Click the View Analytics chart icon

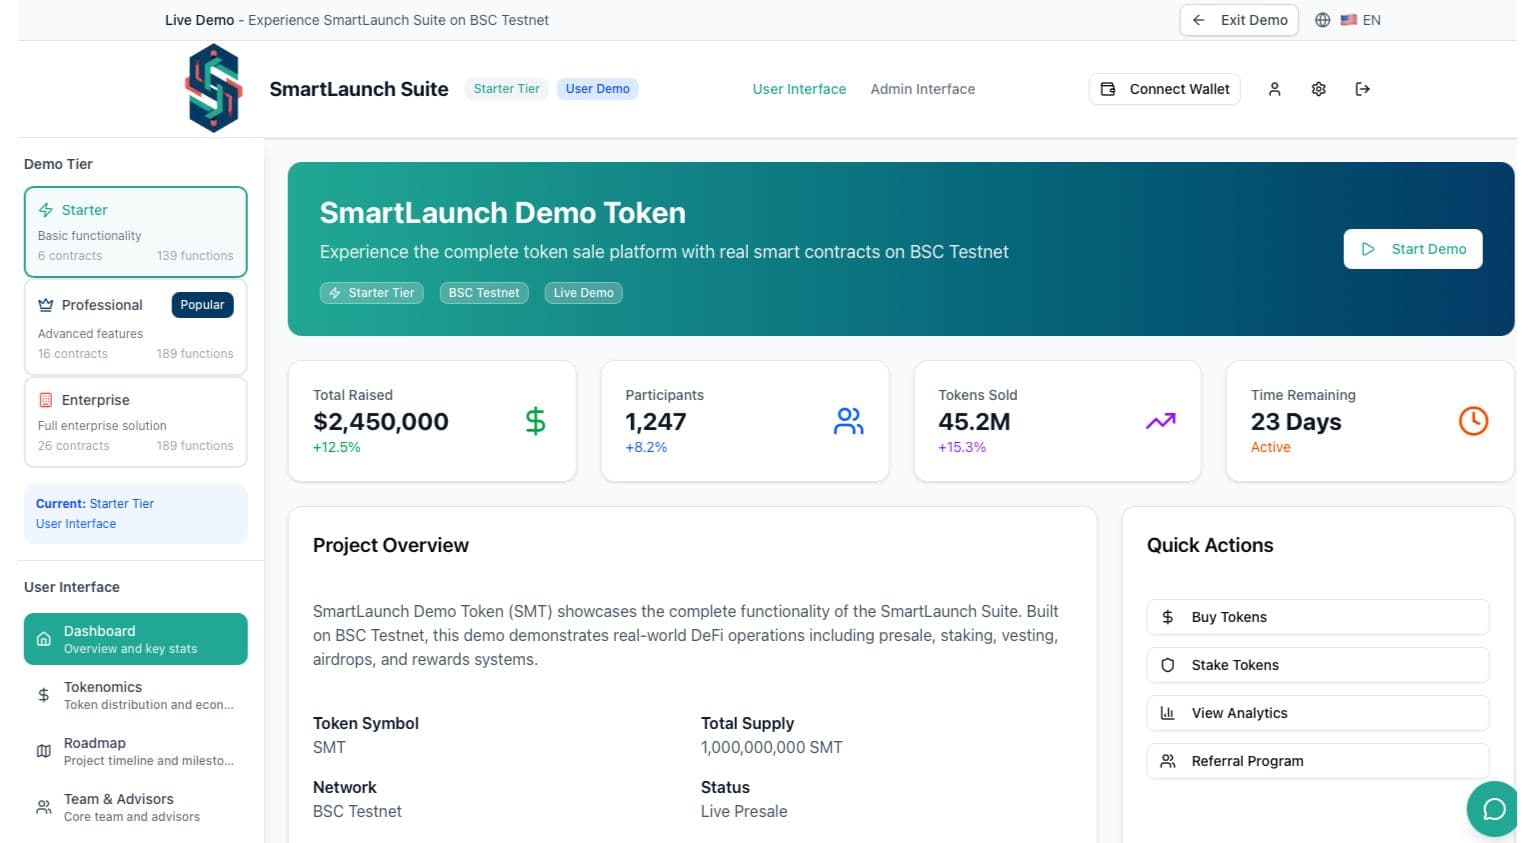[x=1168, y=713]
